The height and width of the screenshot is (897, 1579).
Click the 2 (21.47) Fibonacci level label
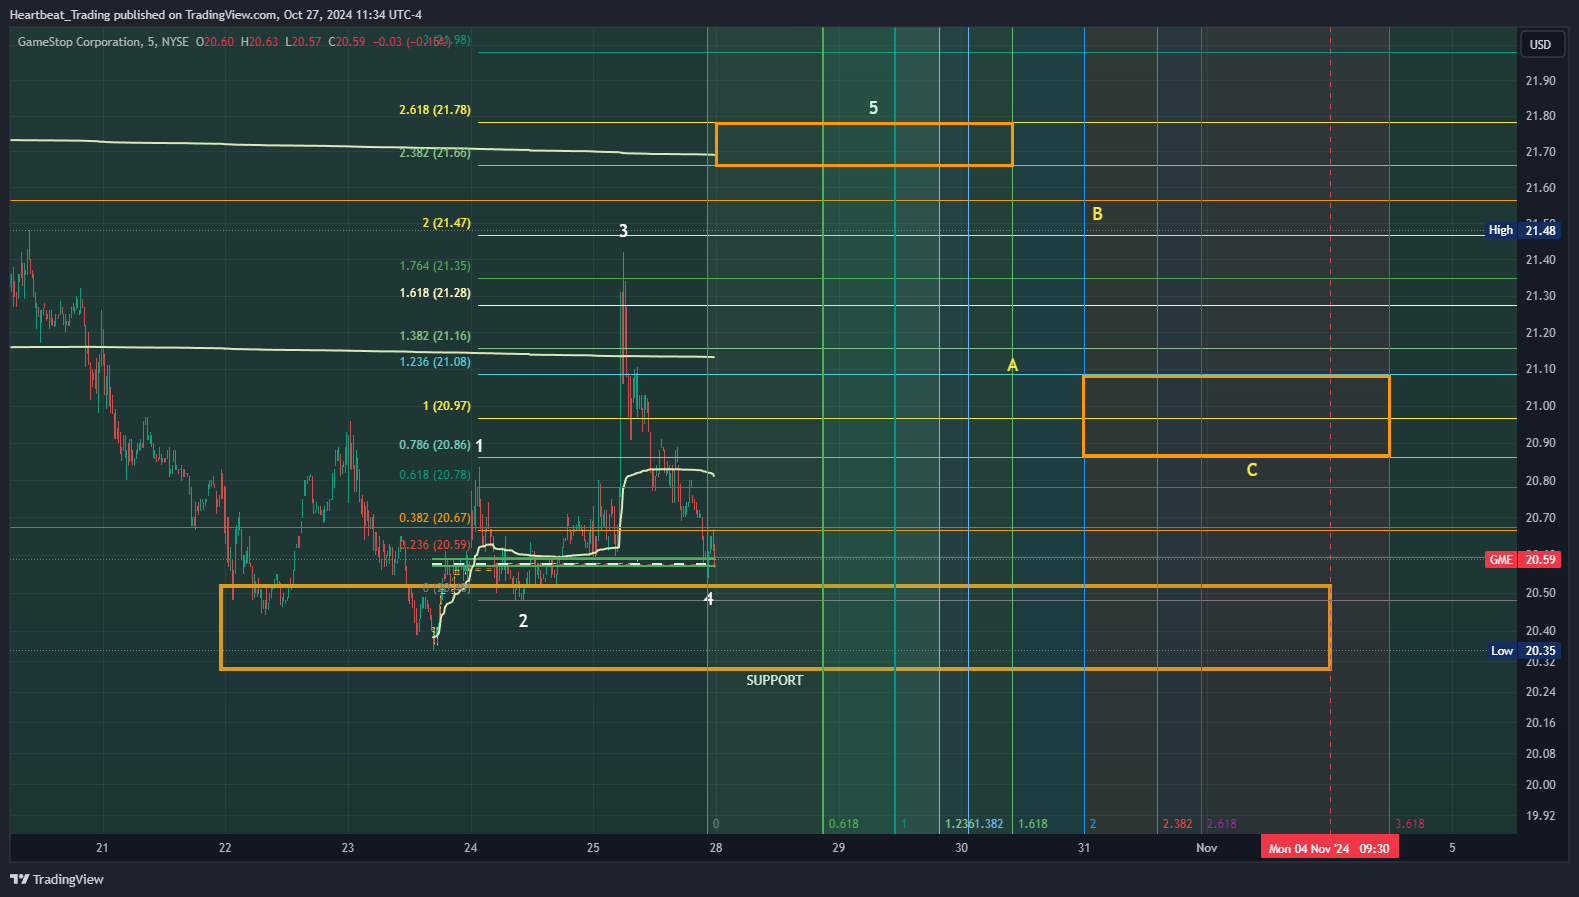(x=446, y=223)
